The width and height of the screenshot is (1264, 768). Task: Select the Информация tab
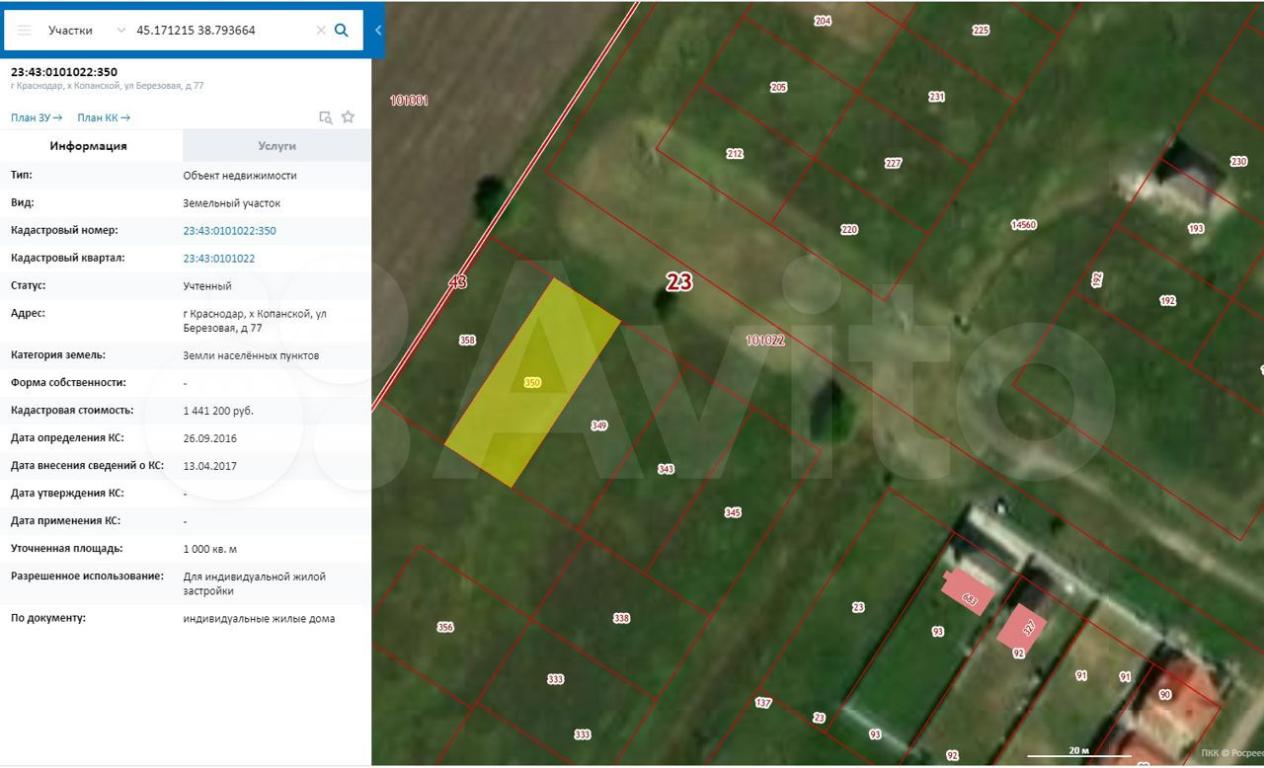click(88, 146)
